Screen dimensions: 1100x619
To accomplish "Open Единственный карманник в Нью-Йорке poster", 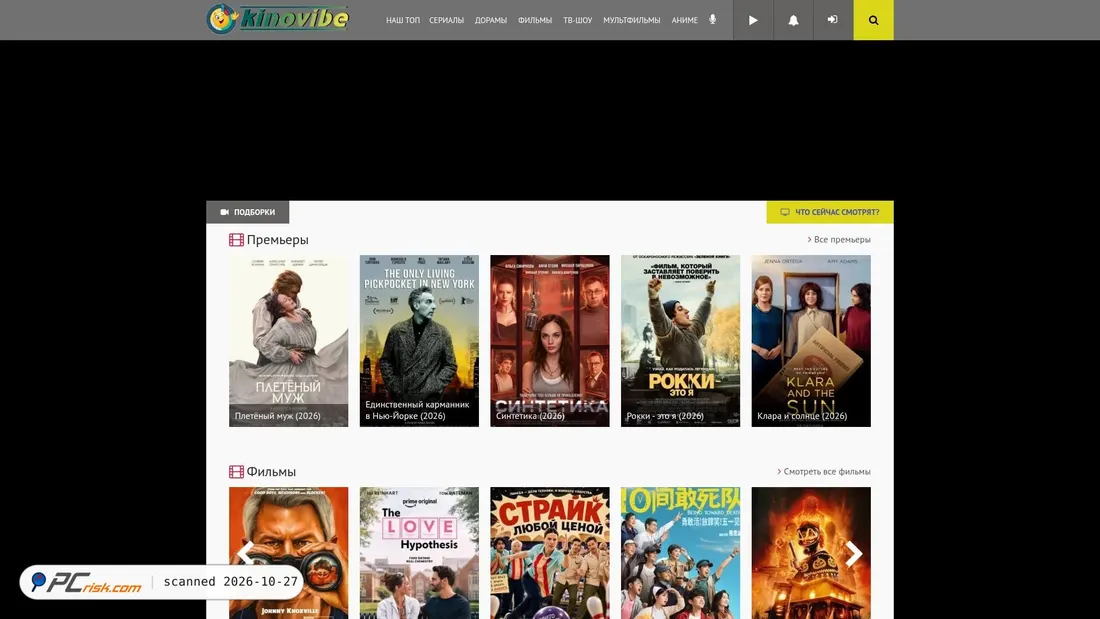I will [419, 340].
